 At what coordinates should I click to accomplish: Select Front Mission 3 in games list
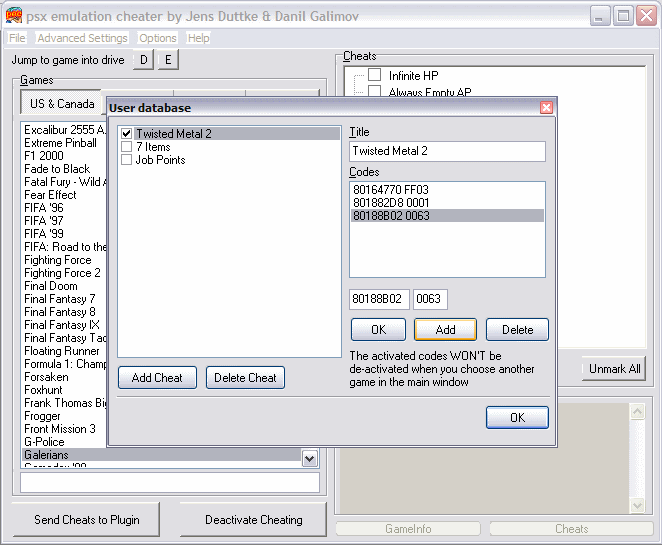pyautogui.click(x=60, y=429)
